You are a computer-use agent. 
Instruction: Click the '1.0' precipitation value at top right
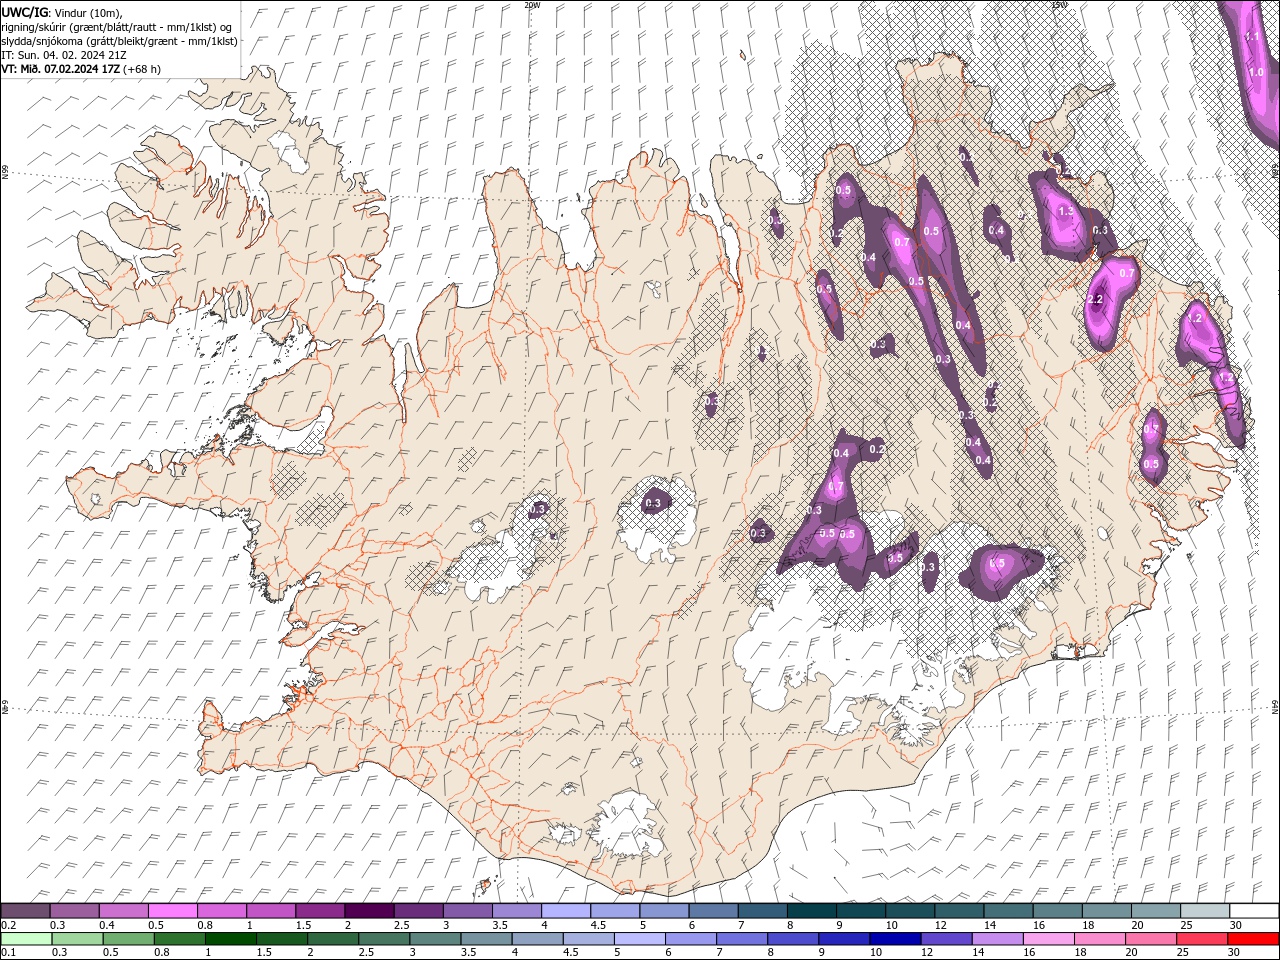click(1257, 72)
